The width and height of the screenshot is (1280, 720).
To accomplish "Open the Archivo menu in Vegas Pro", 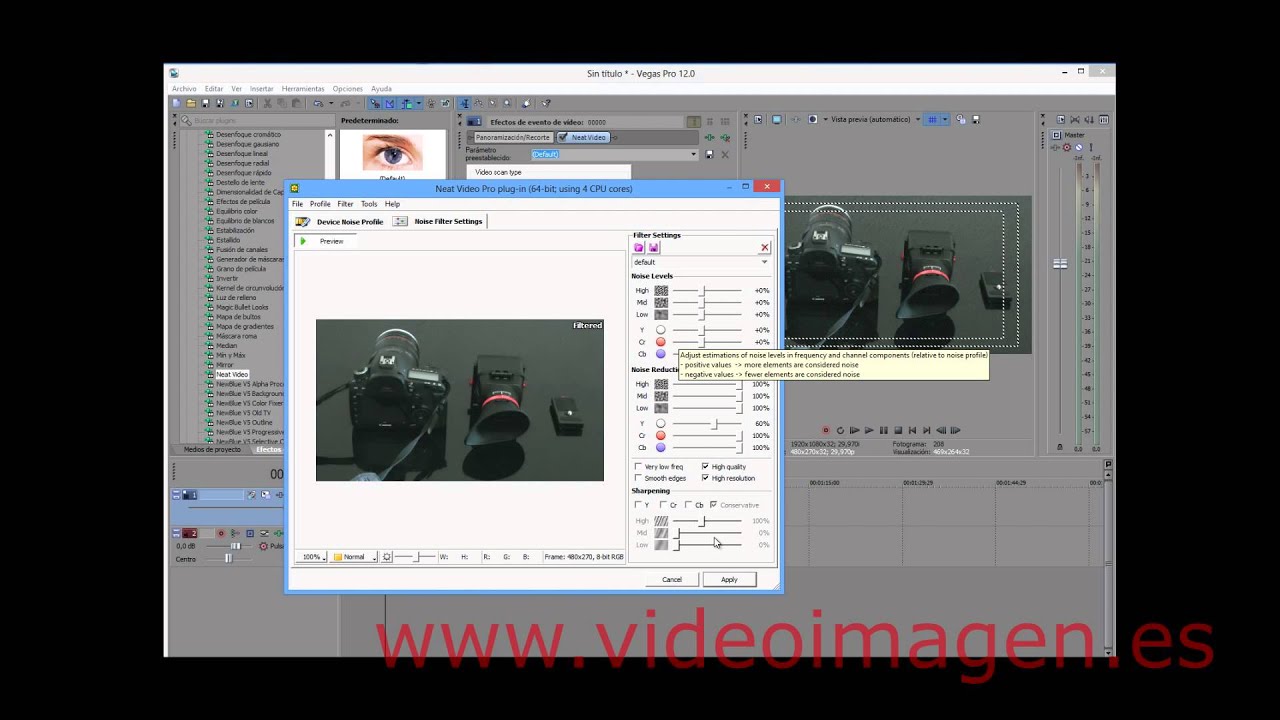I will [184, 89].
